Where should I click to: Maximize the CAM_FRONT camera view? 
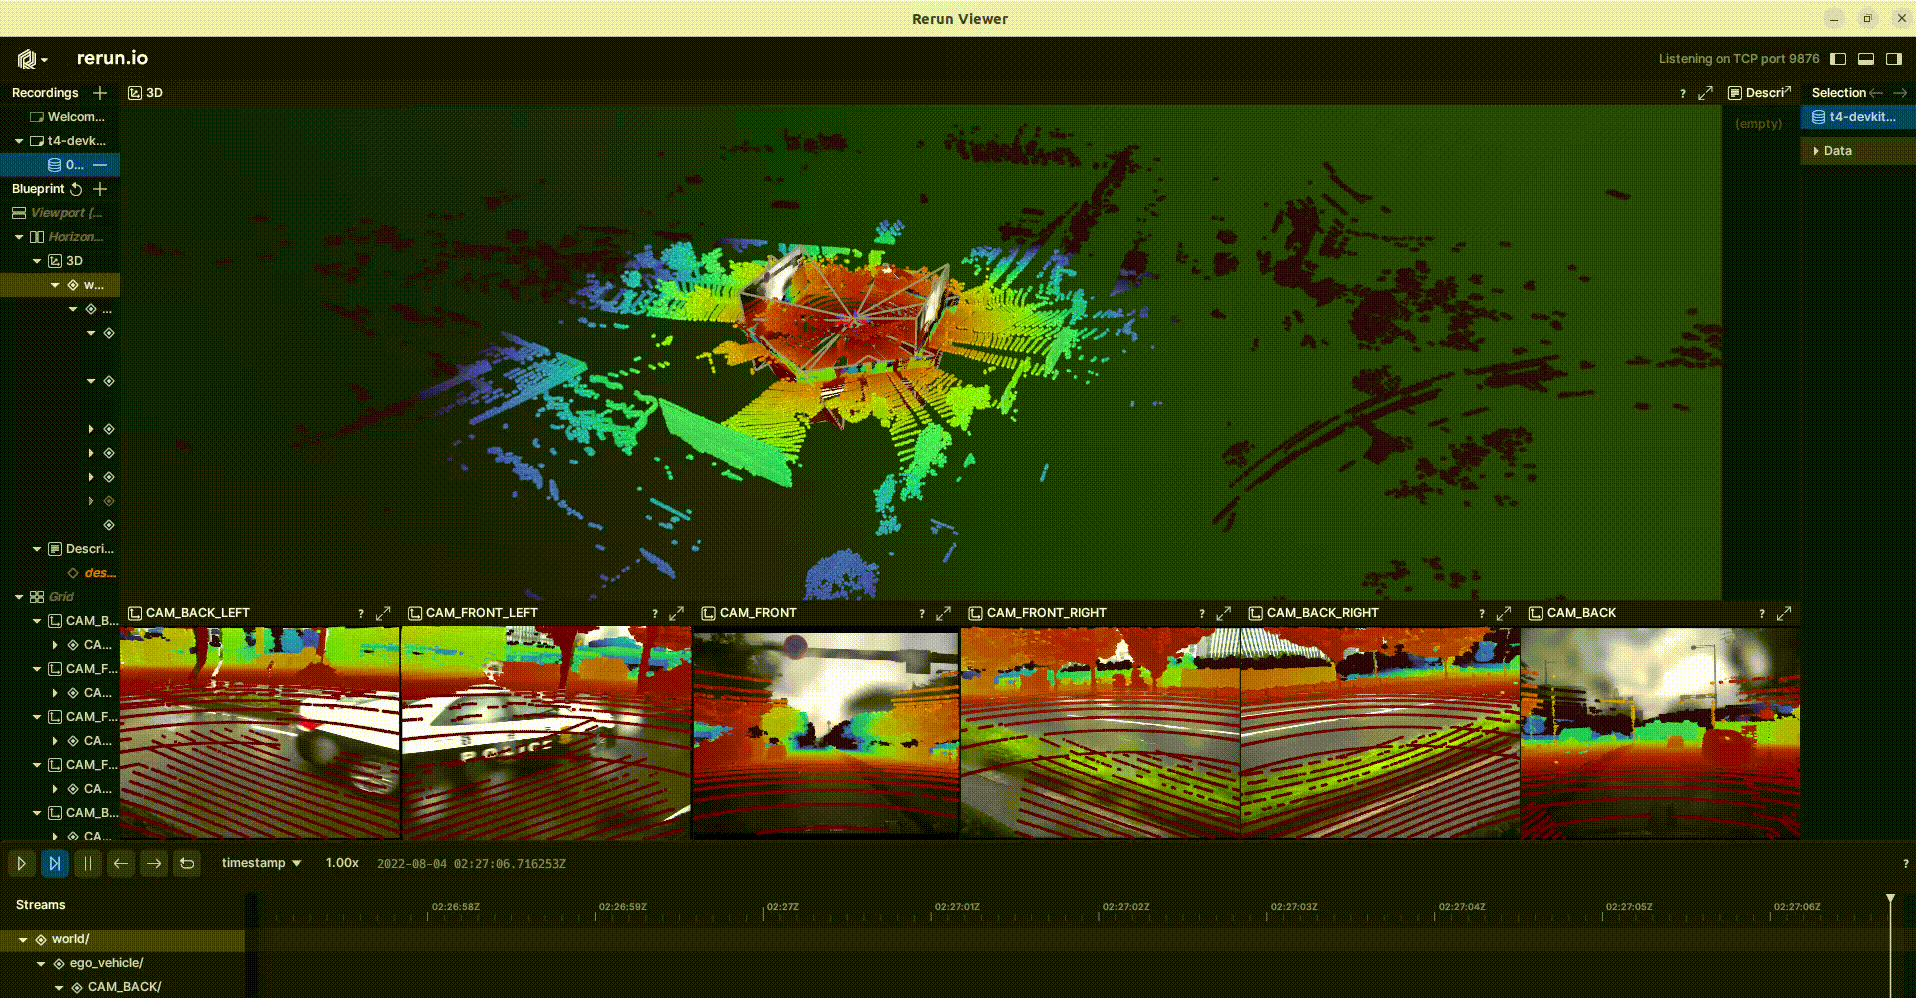point(942,613)
